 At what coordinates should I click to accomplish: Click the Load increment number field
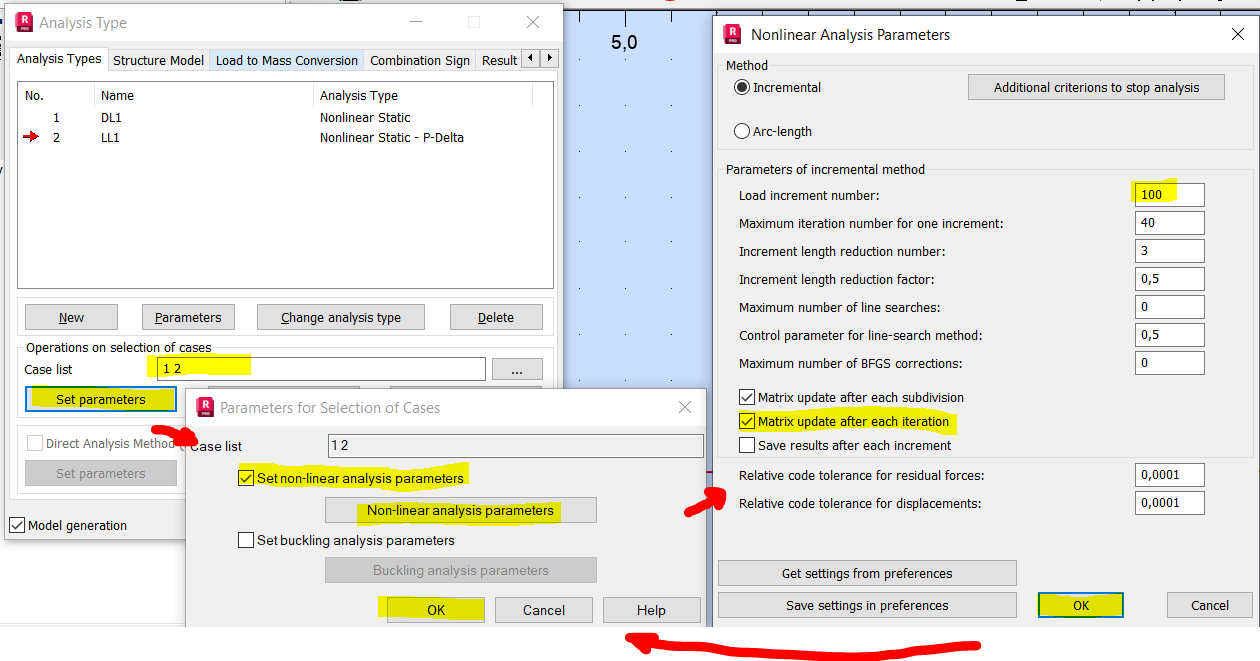point(1170,194)
